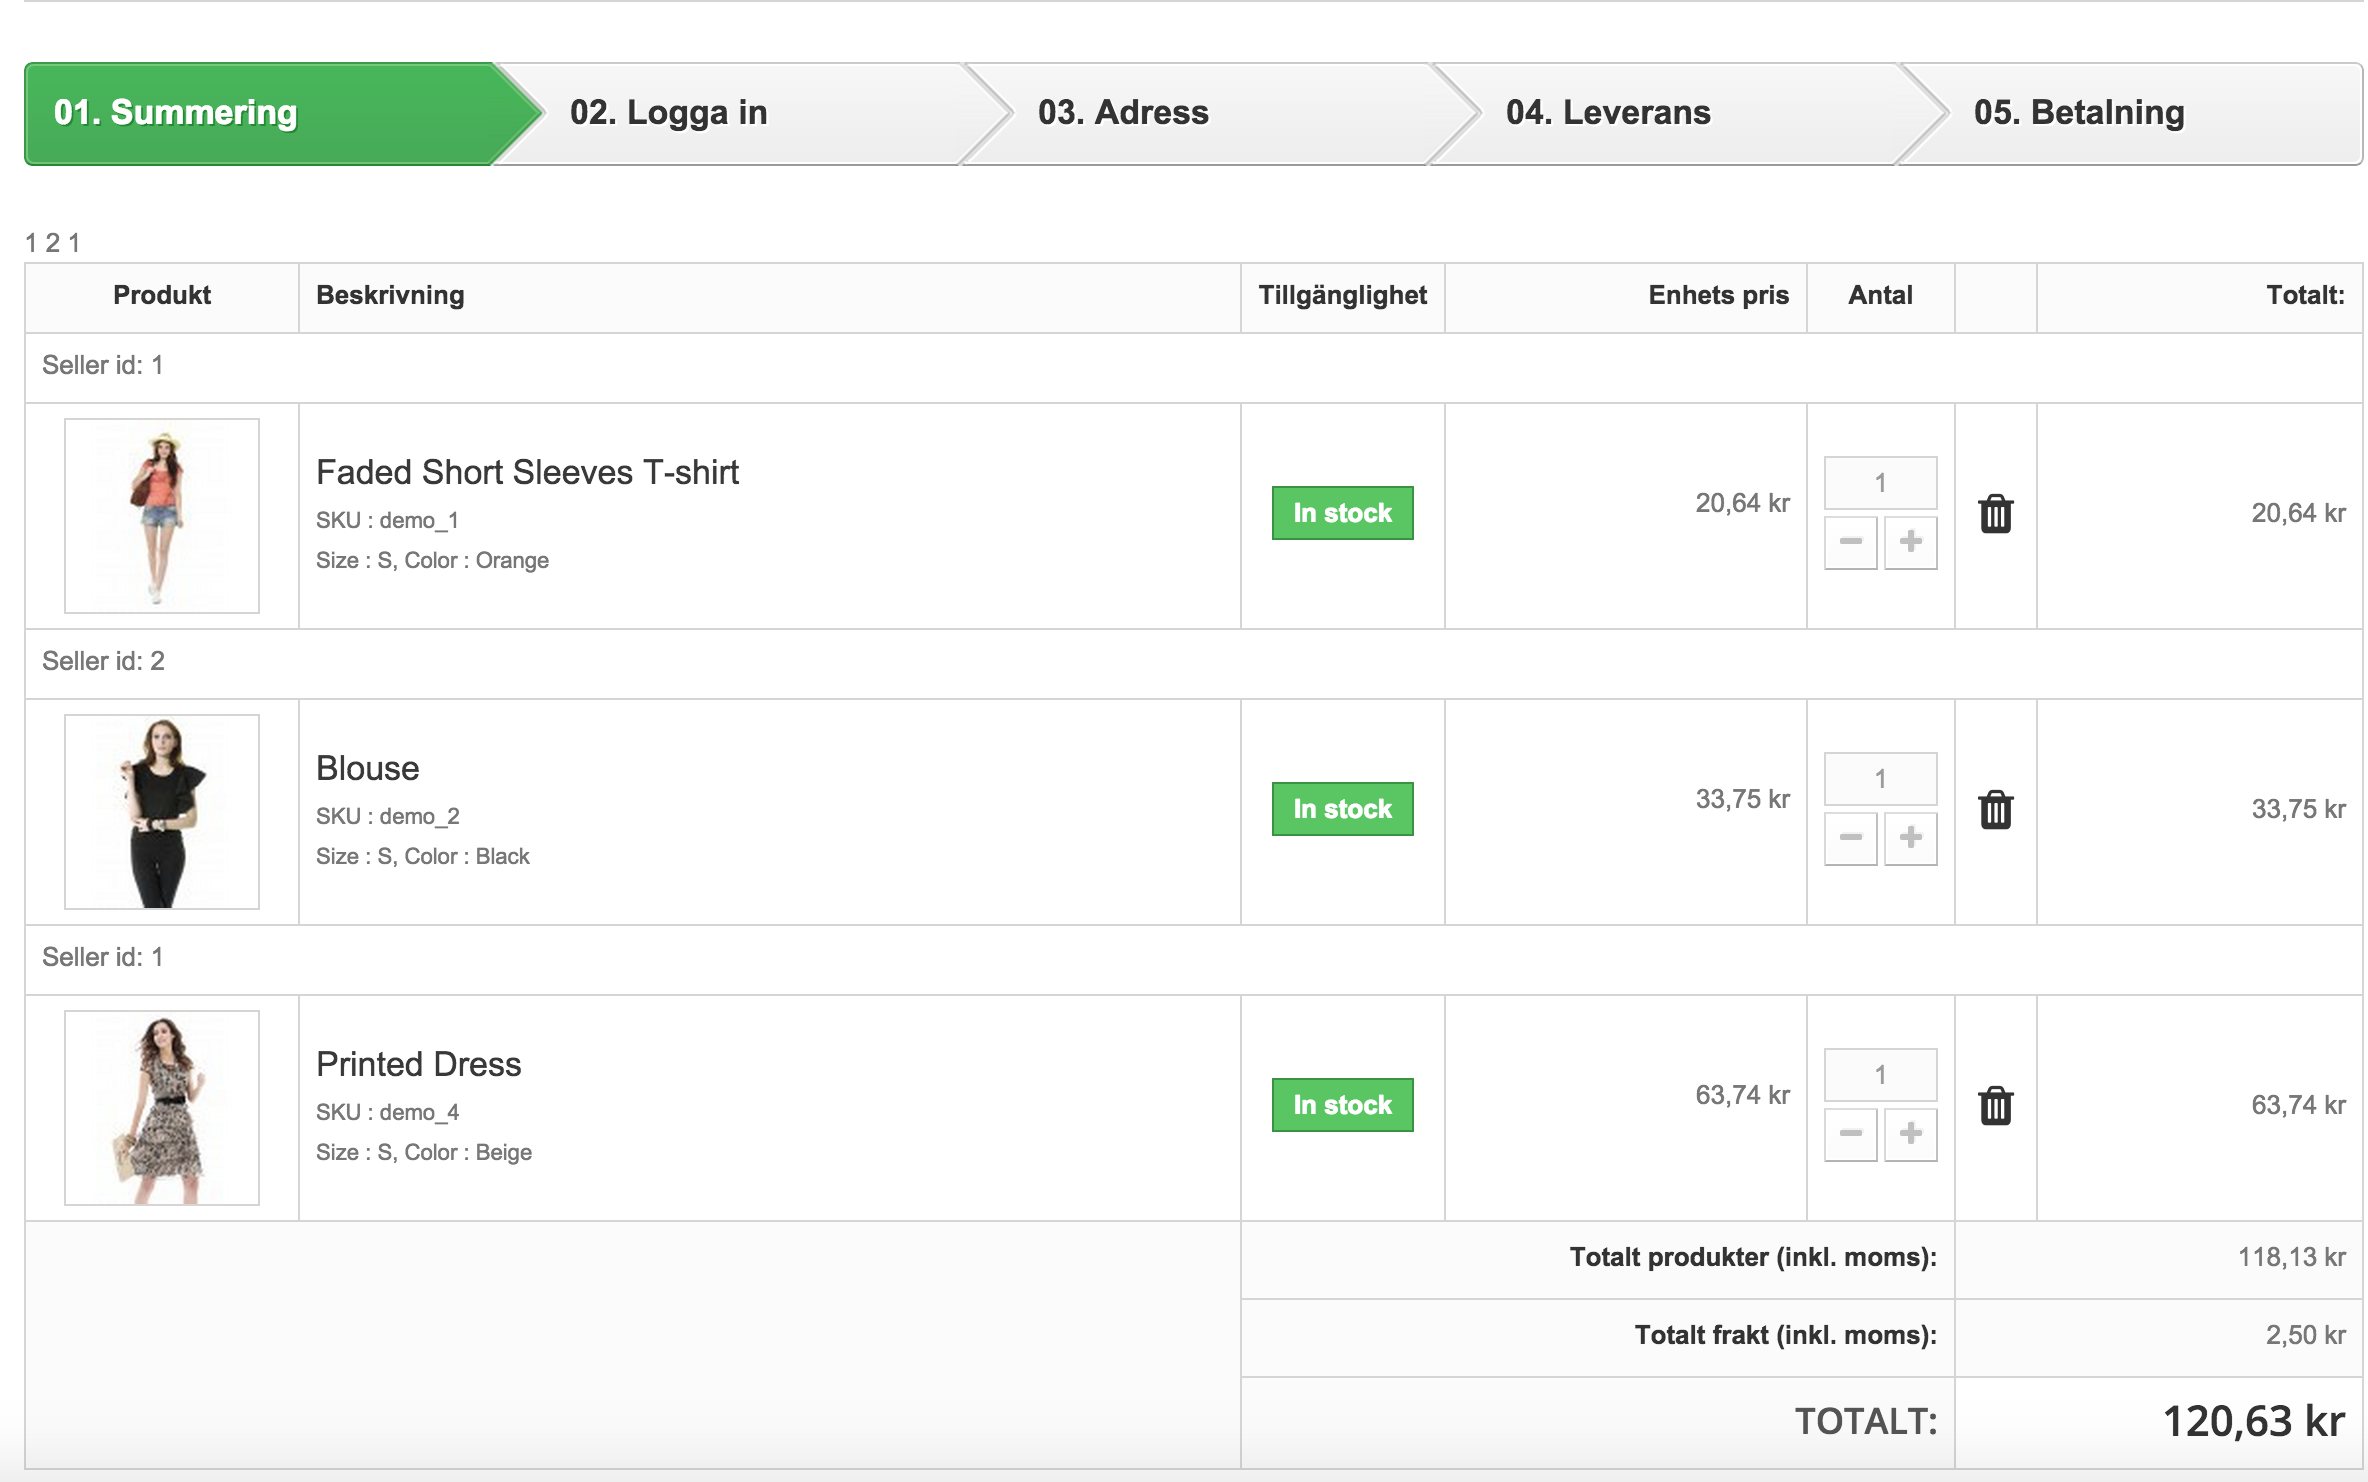Click the Printed Dress product thumbnail
Image resolution: width=2368 pixels, height=1482 pixels.
[x=162, y=1108]
